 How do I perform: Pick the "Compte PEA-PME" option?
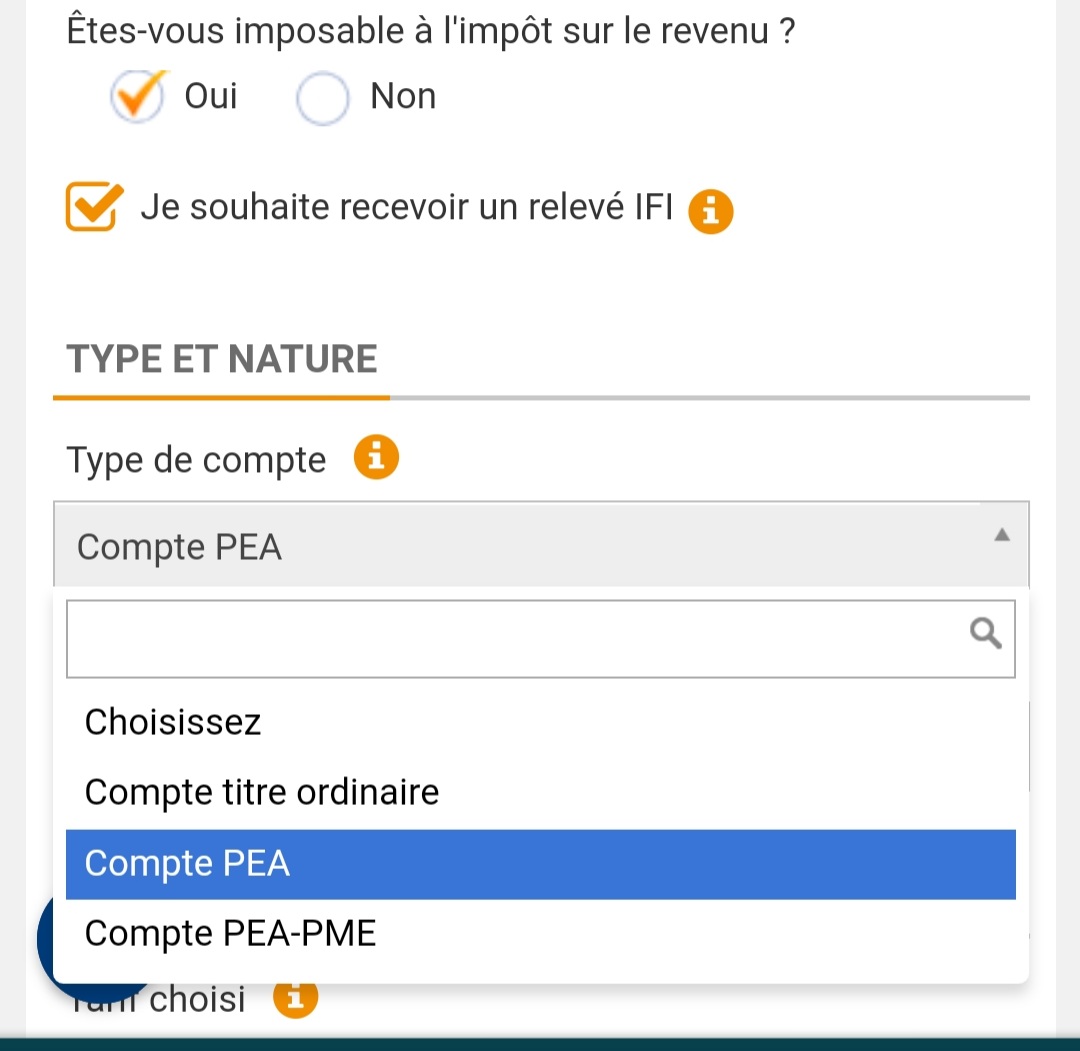coord(230,933)
